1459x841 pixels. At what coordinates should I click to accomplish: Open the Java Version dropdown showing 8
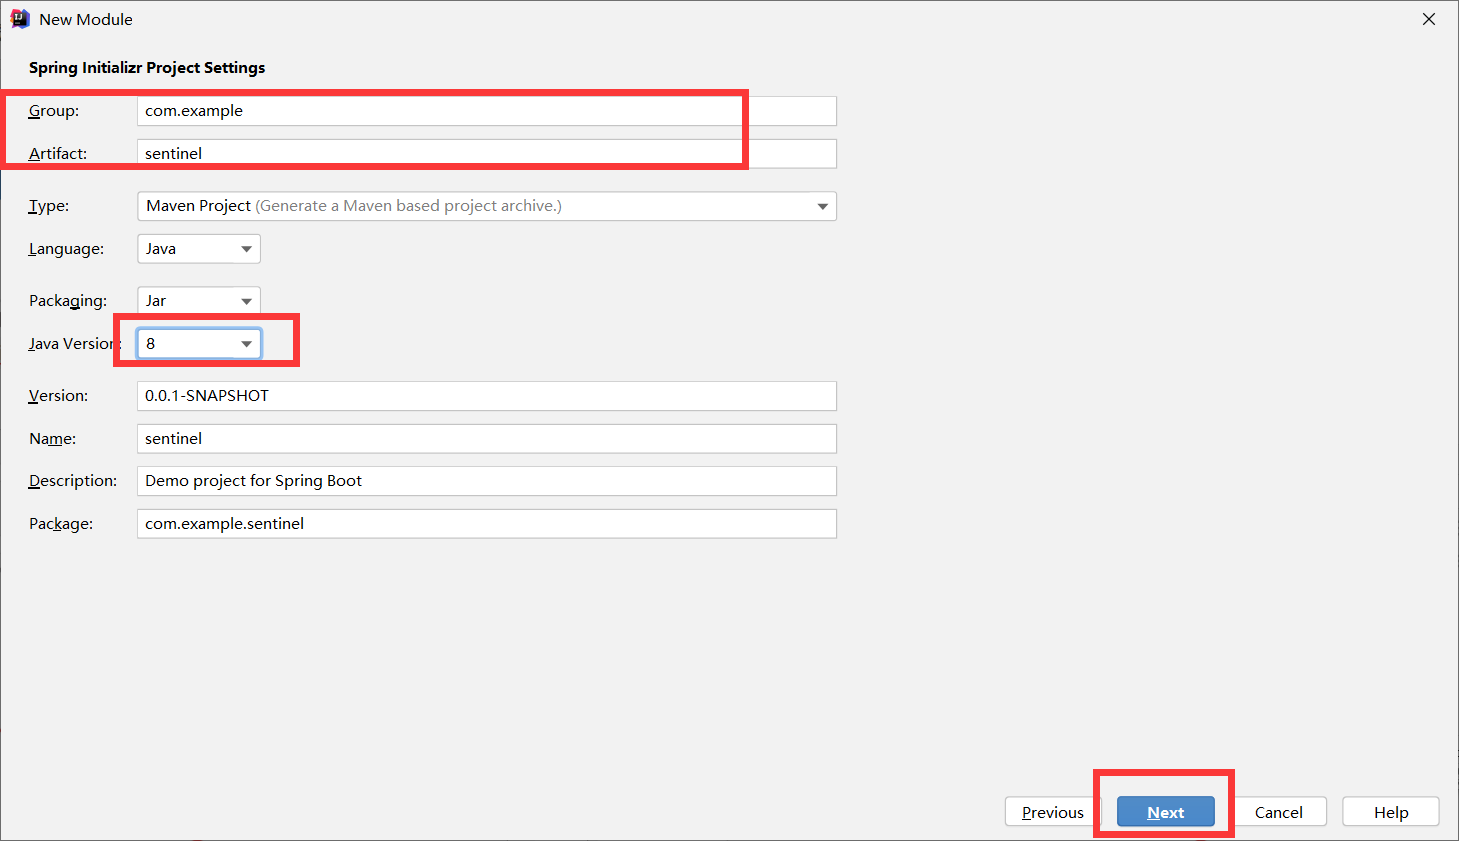coord(198,344)
